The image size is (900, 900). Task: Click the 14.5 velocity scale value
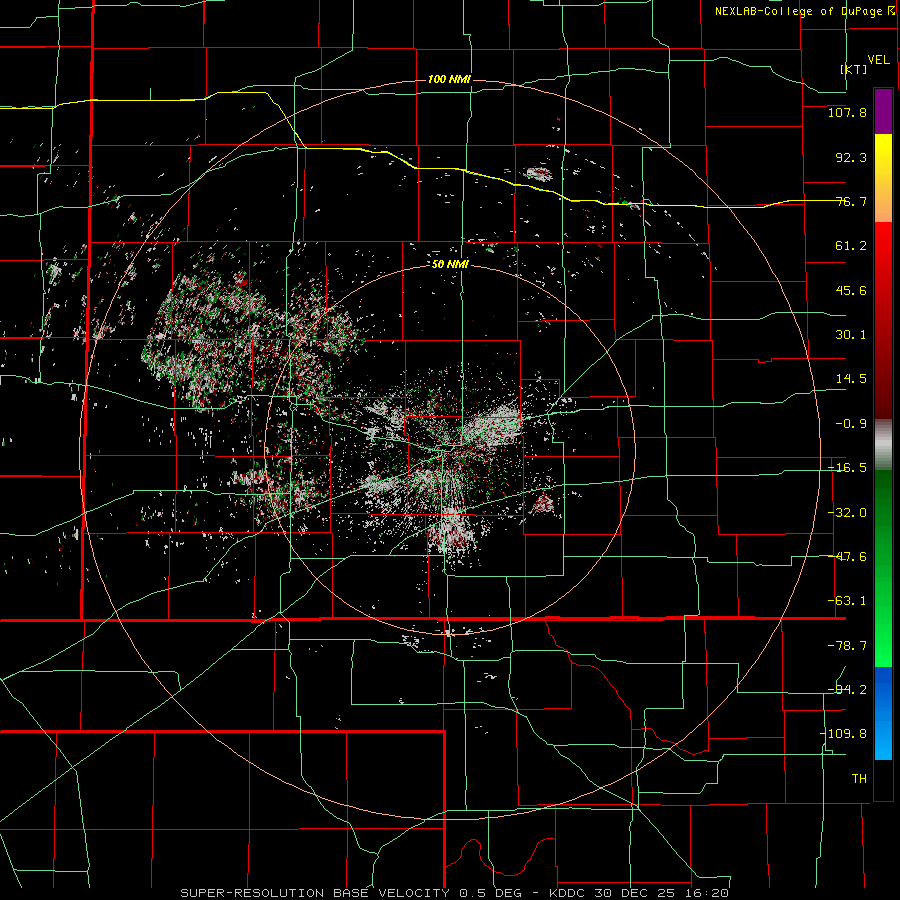[x=851, y=379]
